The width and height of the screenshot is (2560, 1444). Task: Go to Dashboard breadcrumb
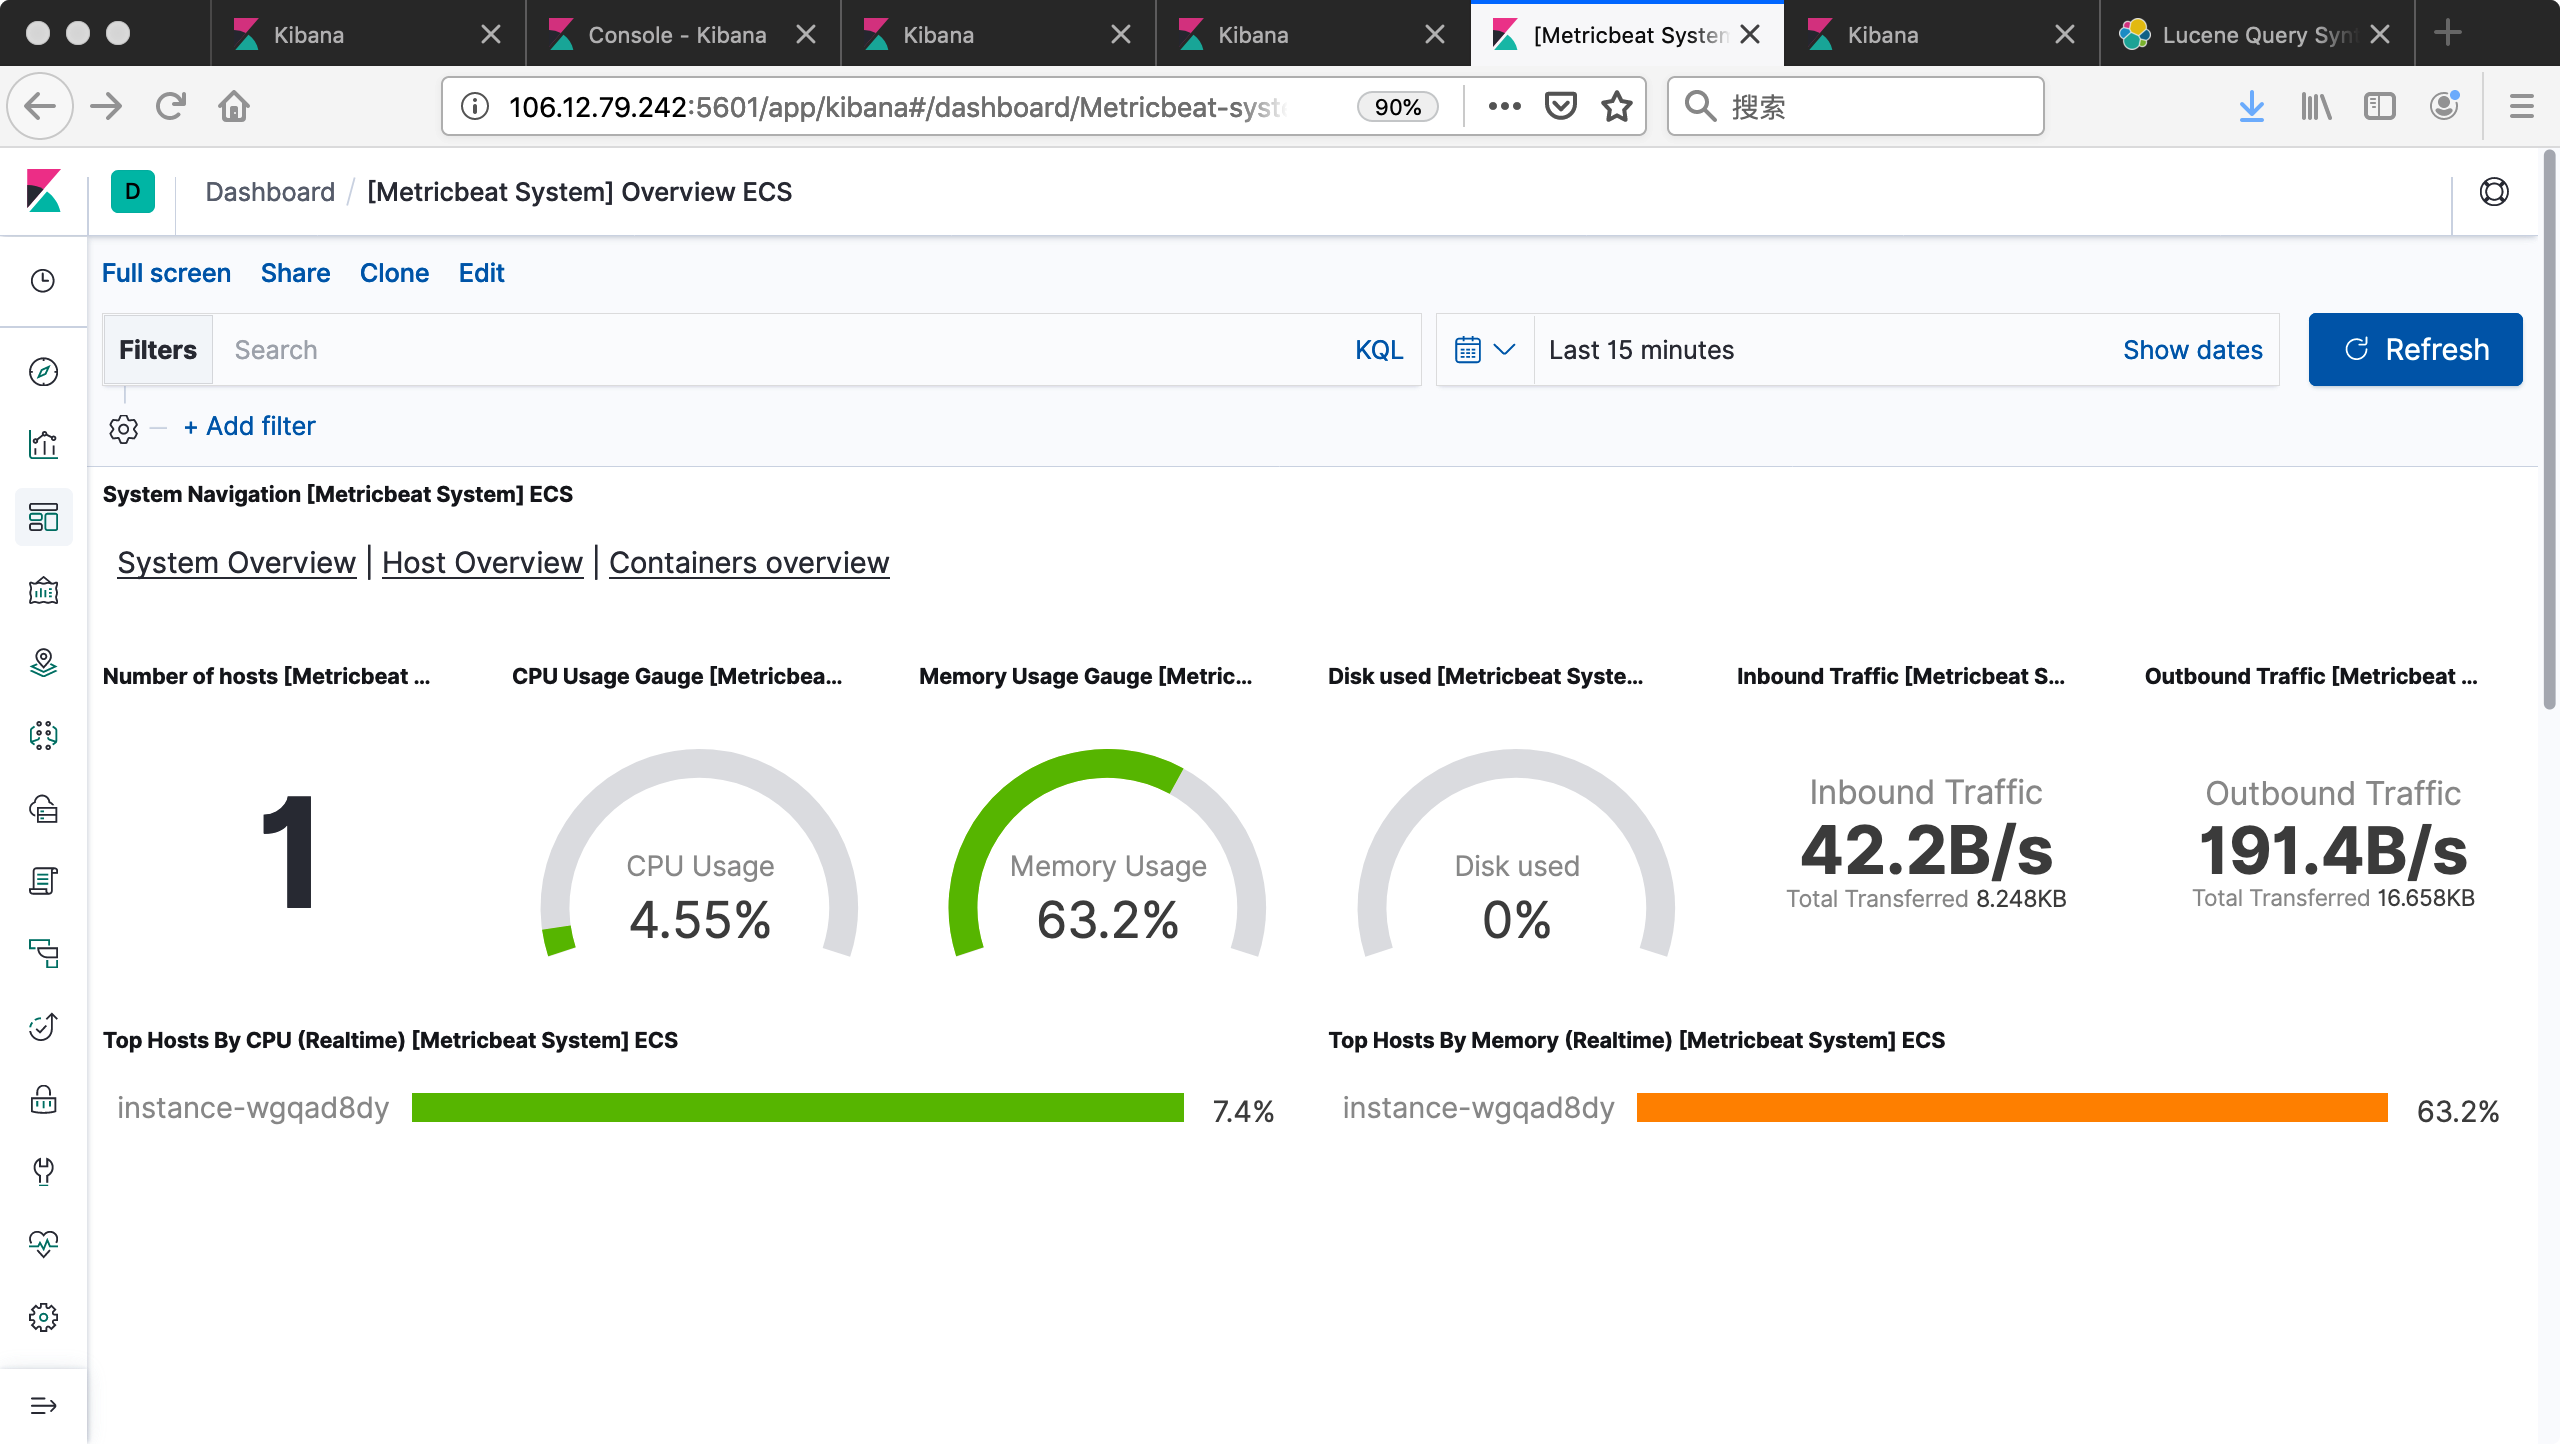pos(270,192)
